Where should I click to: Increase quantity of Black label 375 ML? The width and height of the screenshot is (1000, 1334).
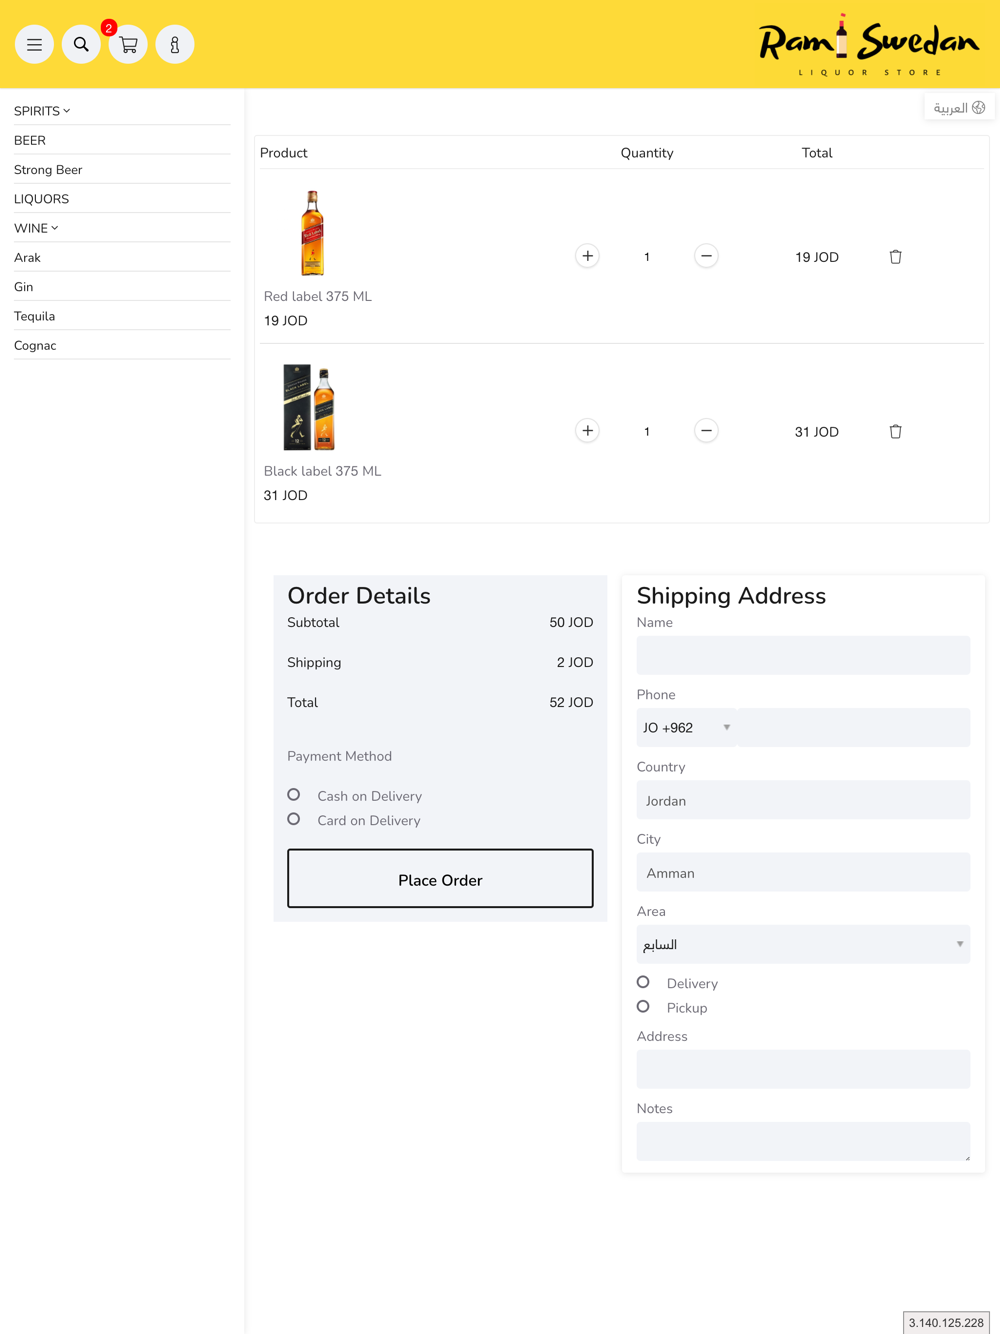tap(587, 431)
